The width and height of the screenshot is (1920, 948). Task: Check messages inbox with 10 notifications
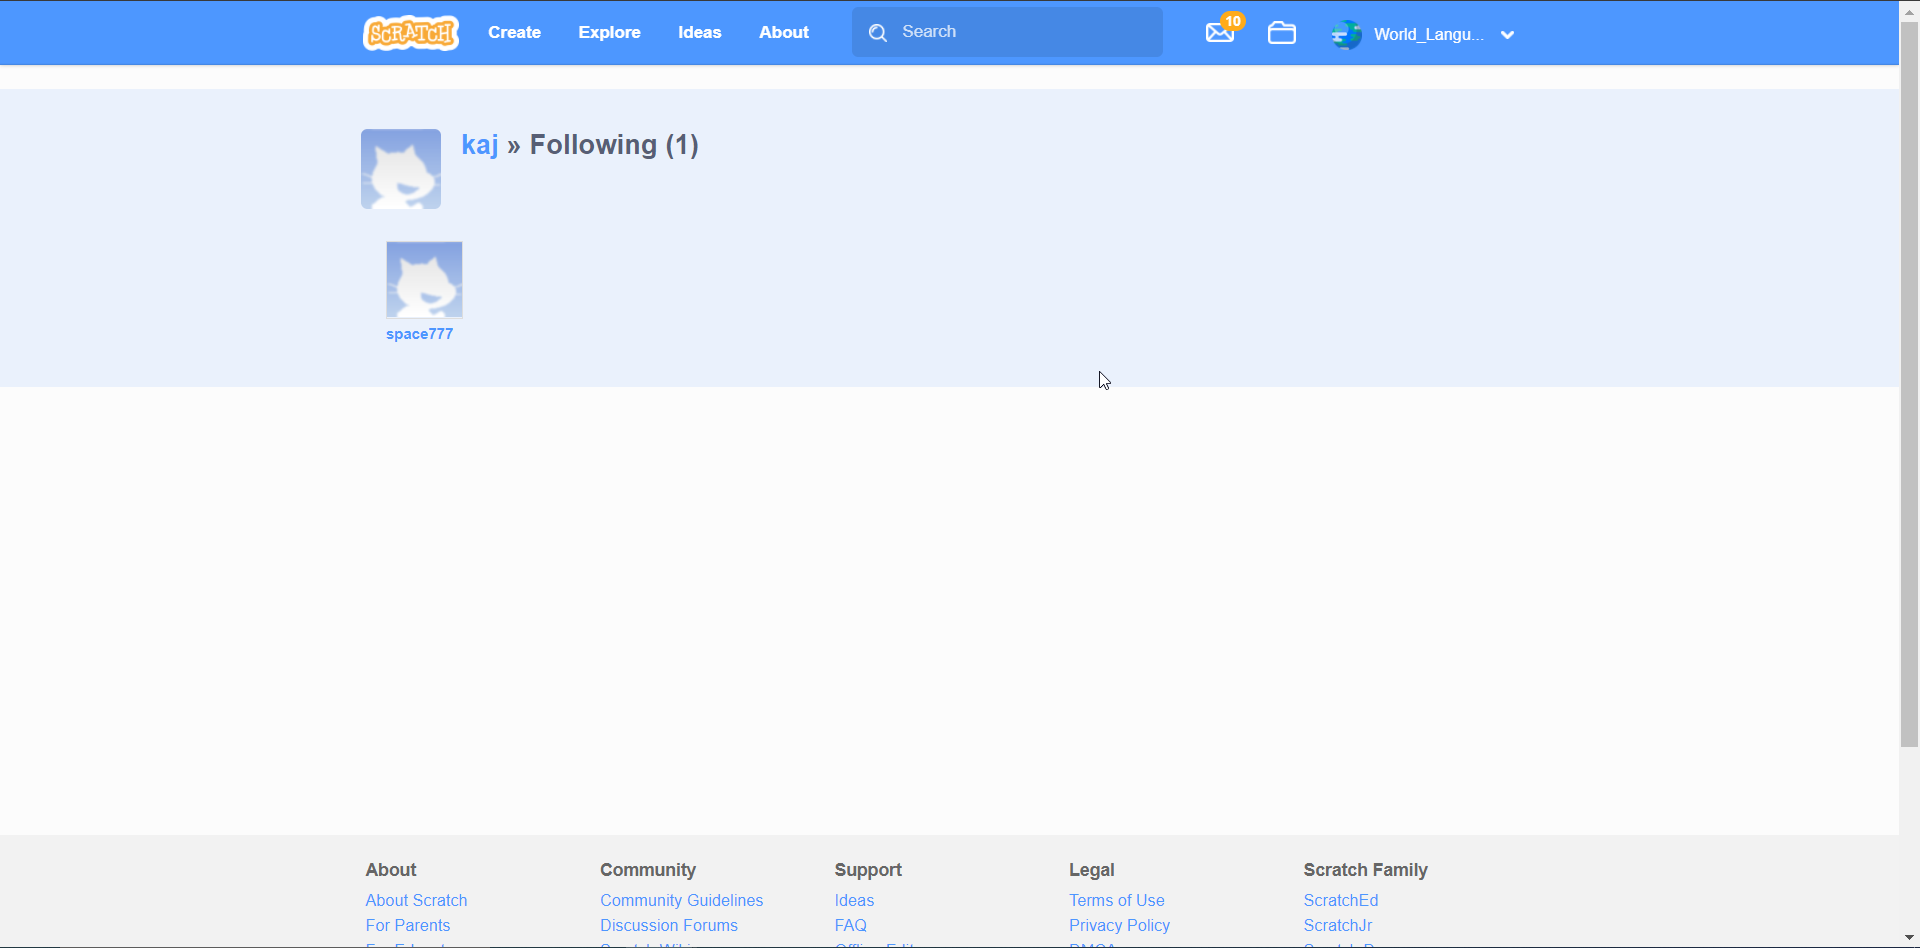1219,32
